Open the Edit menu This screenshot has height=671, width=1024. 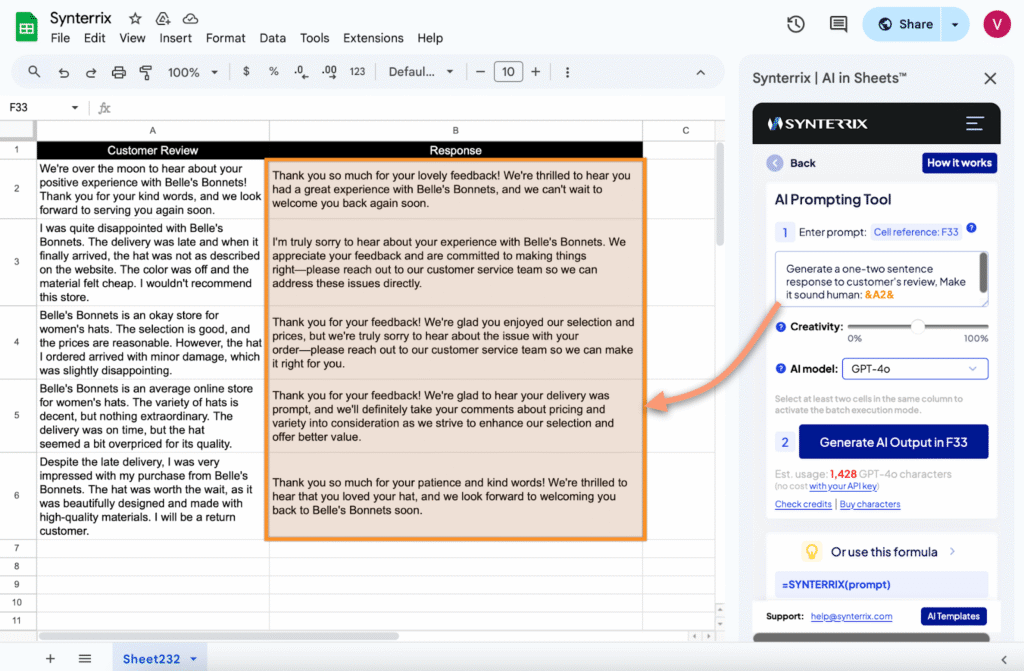[95, 38]
